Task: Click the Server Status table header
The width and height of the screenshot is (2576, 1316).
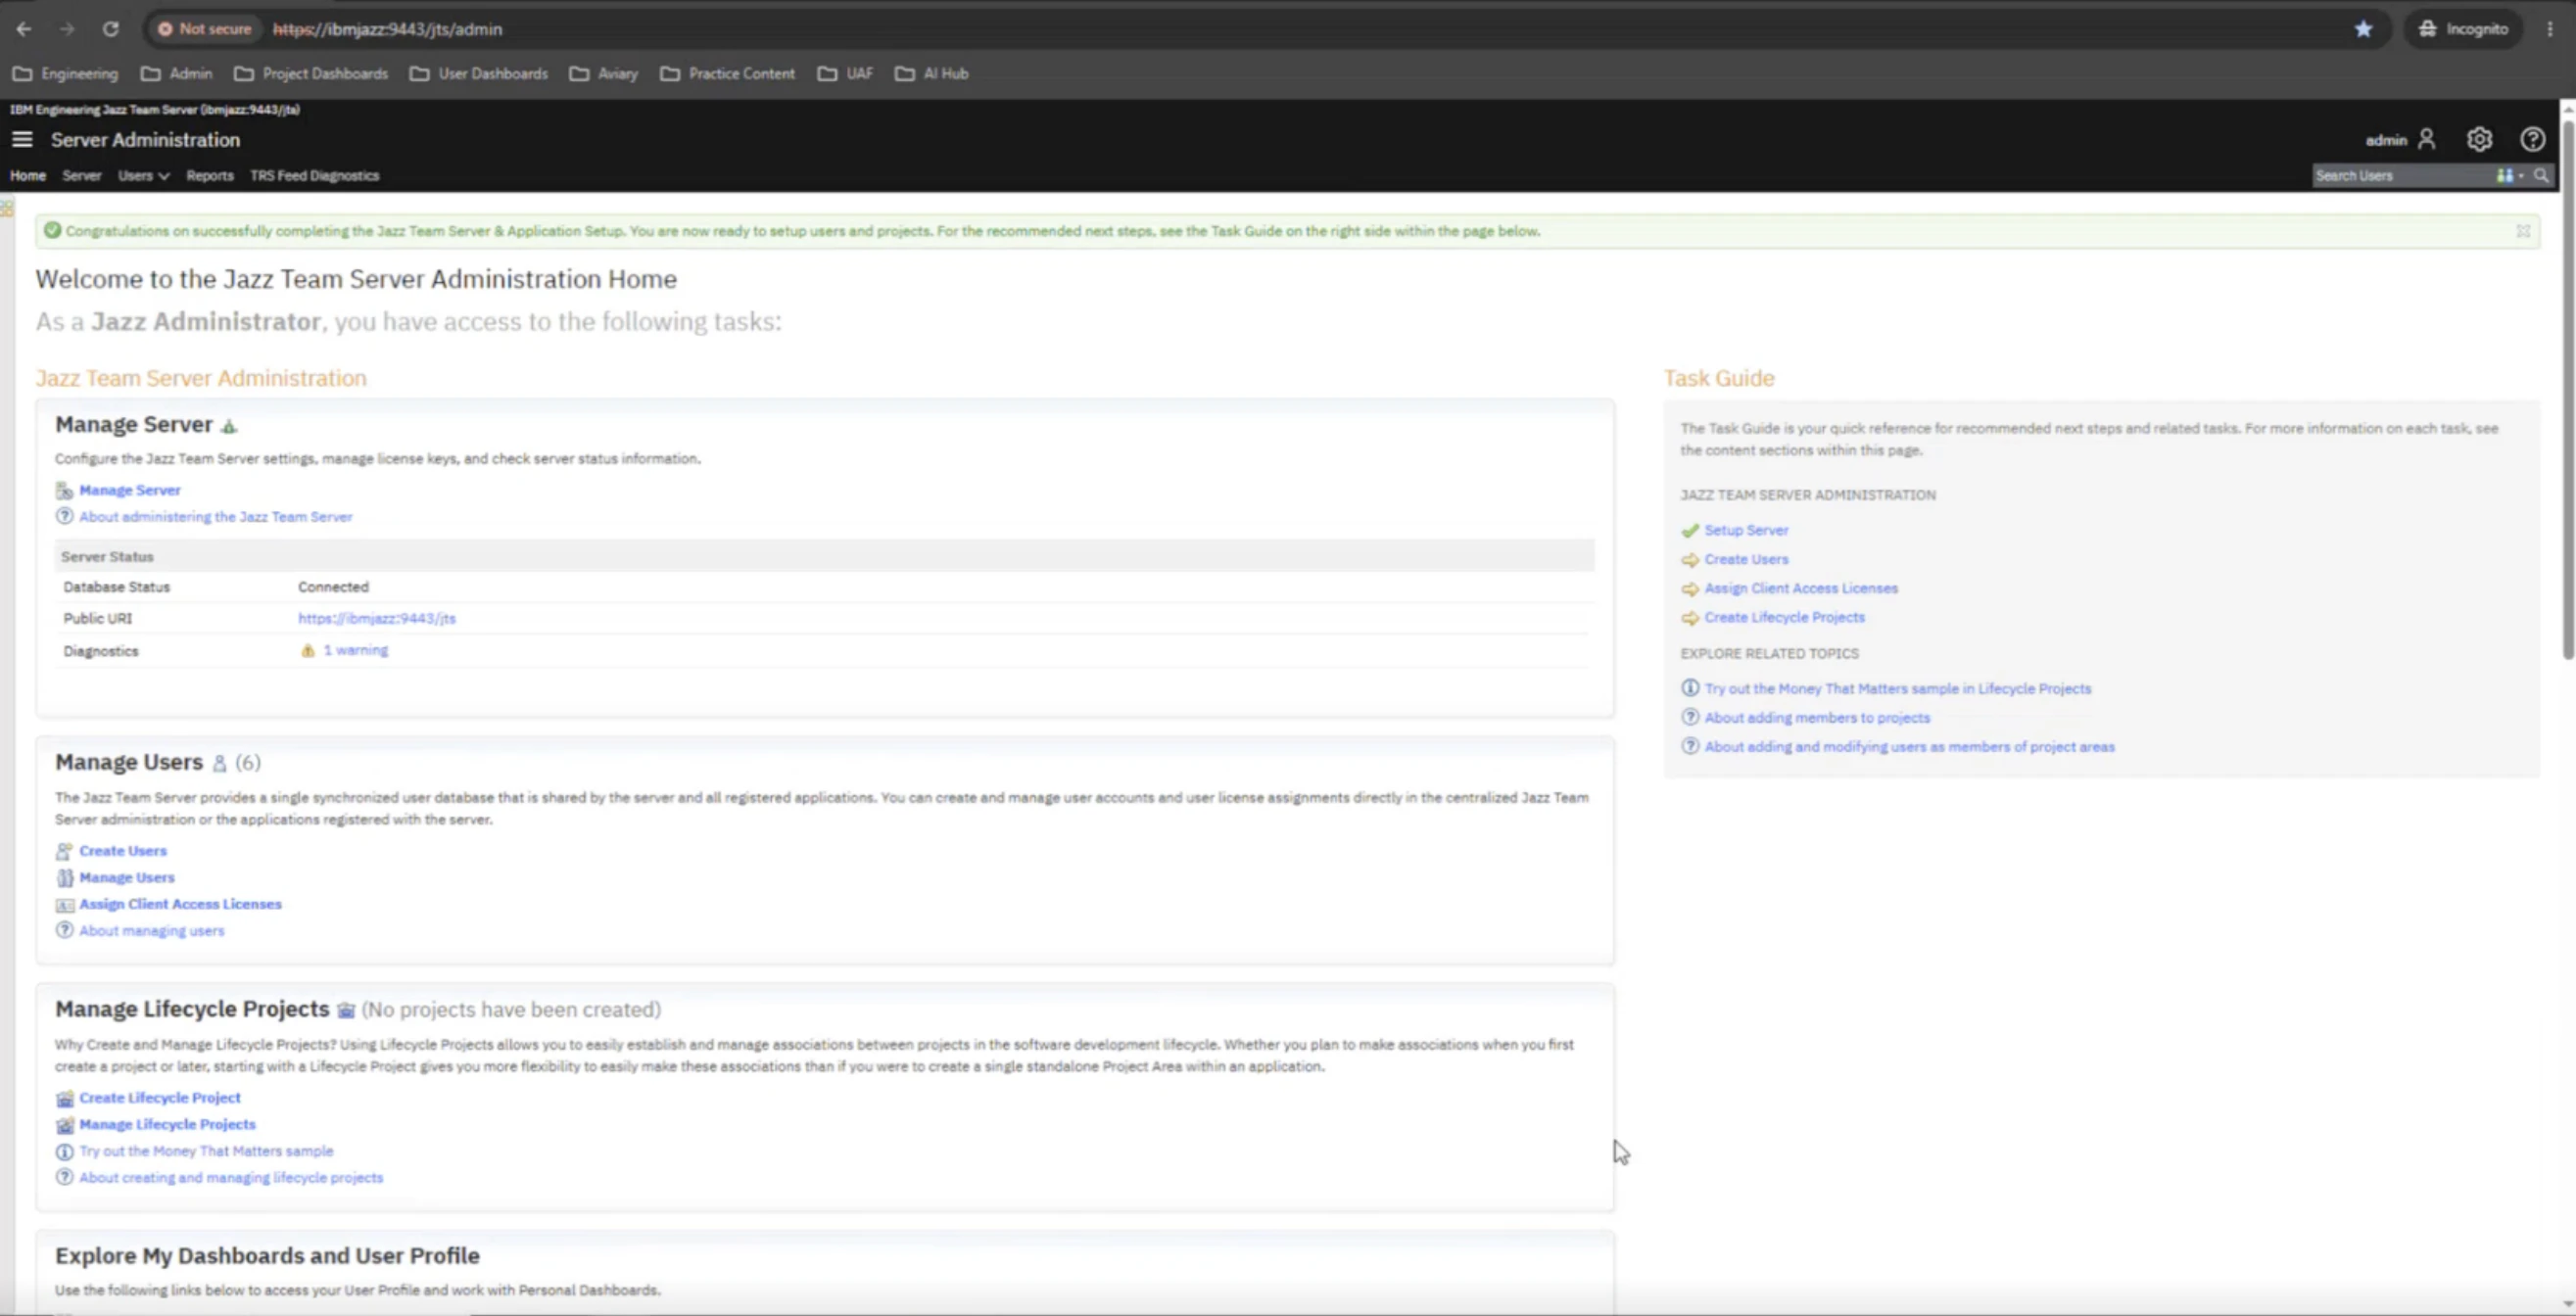Action: click(824, 556)
